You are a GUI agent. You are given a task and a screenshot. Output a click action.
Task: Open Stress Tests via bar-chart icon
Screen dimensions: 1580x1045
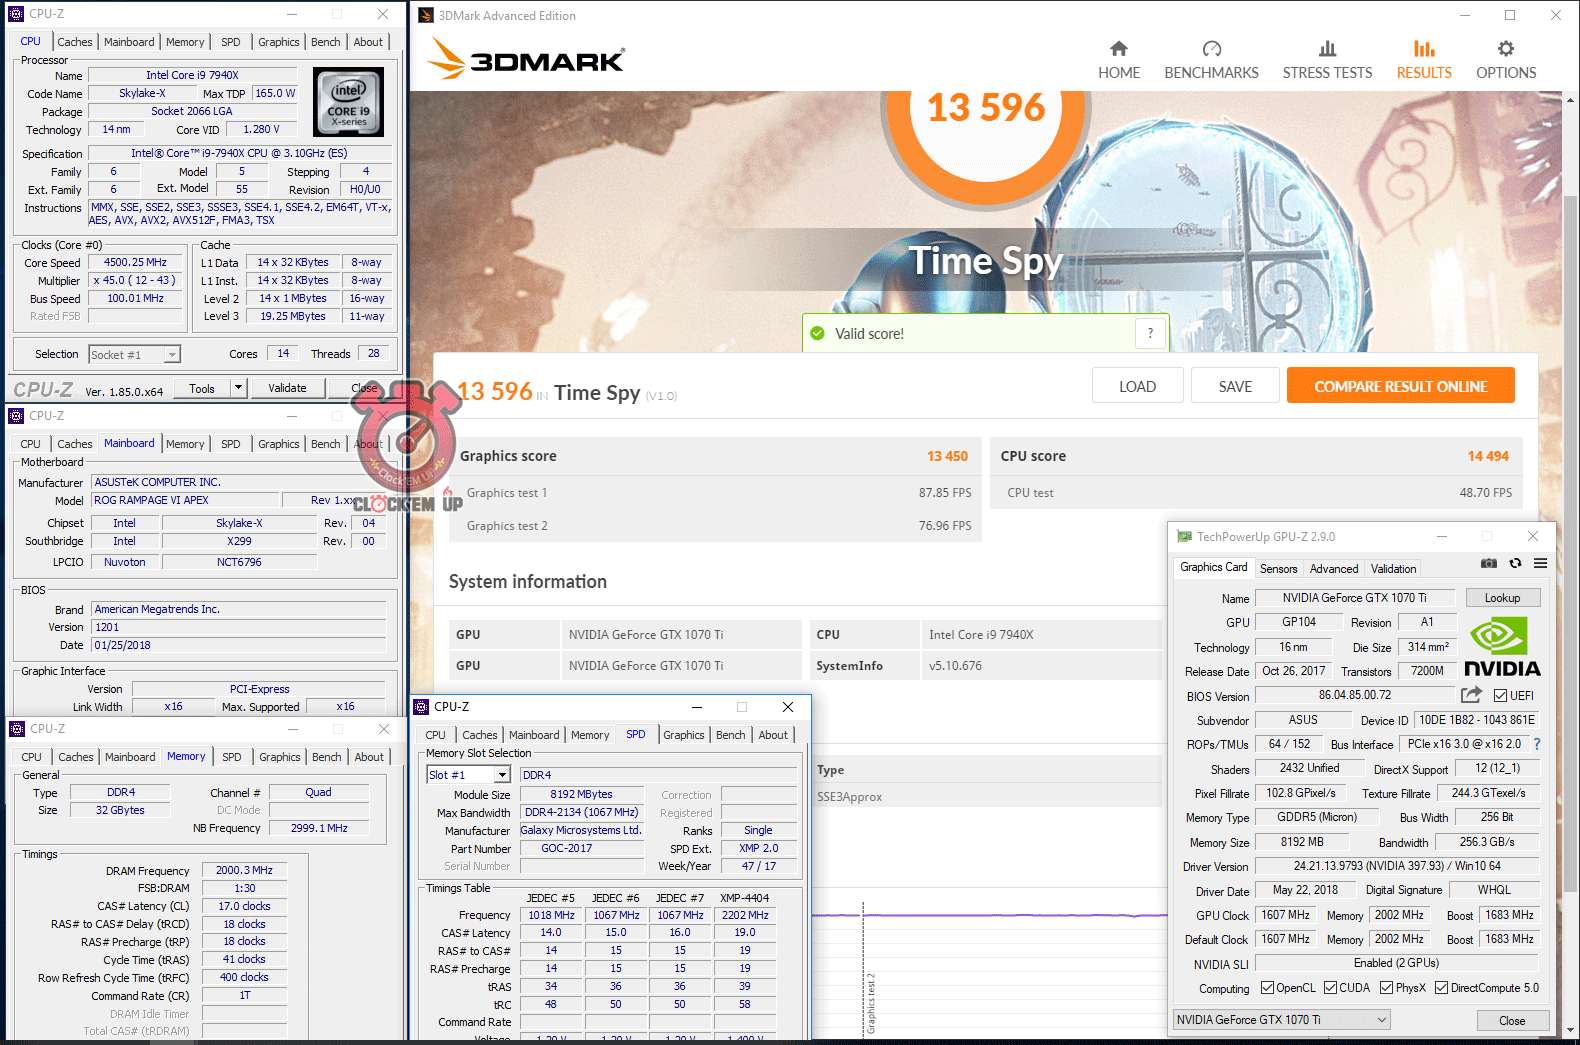[1327, 49]
